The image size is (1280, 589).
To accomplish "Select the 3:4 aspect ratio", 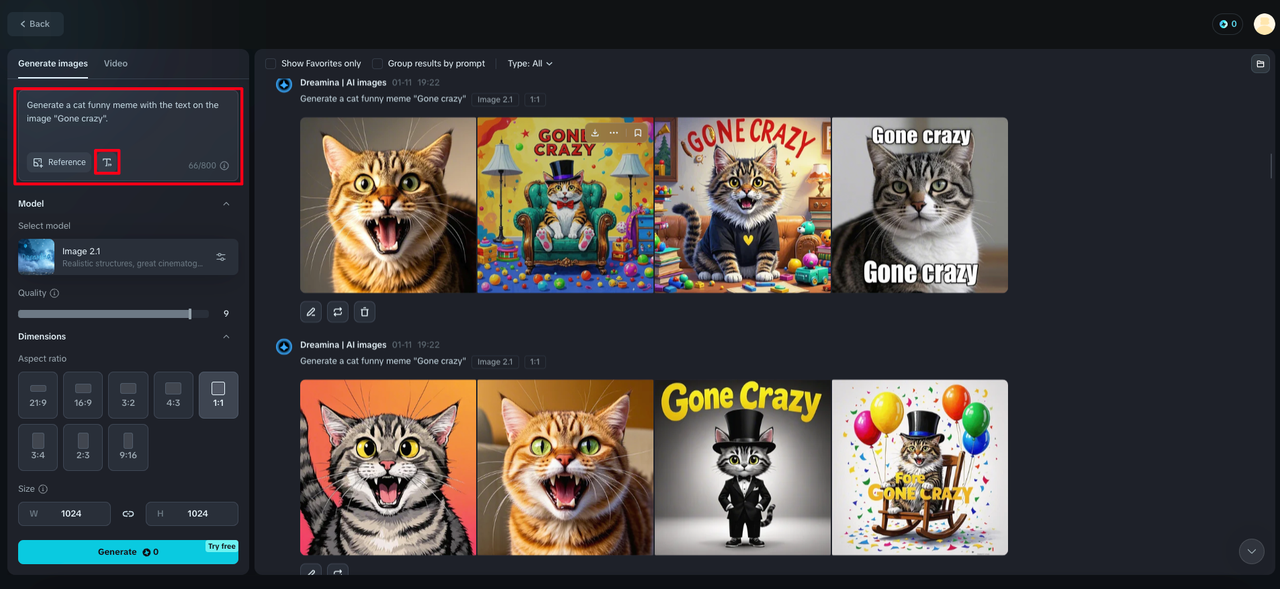I will tap(38, 447).
